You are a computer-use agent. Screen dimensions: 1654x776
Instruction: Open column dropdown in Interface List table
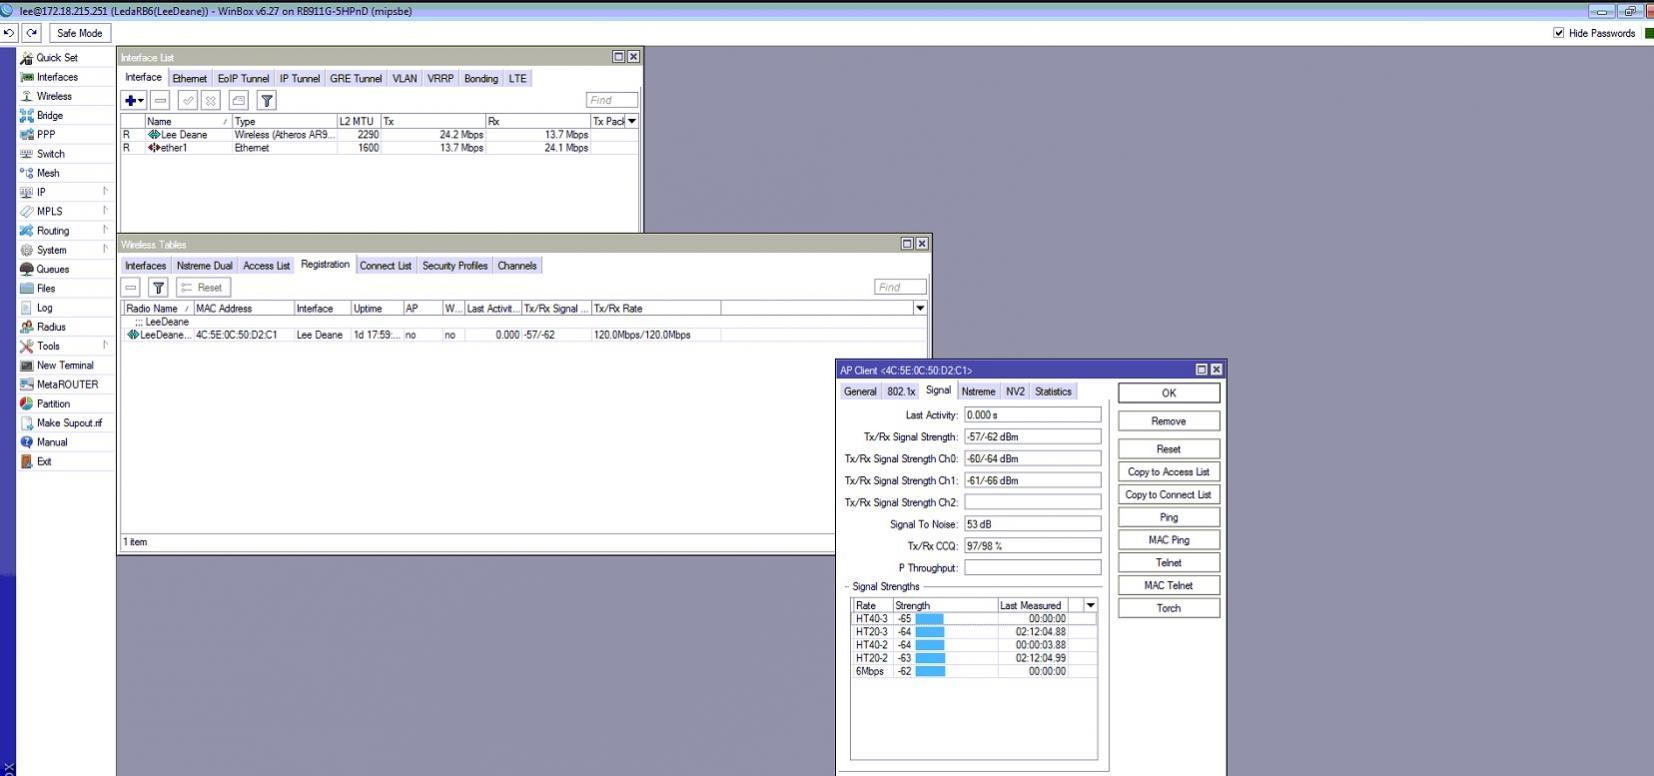tap(631, 121)
